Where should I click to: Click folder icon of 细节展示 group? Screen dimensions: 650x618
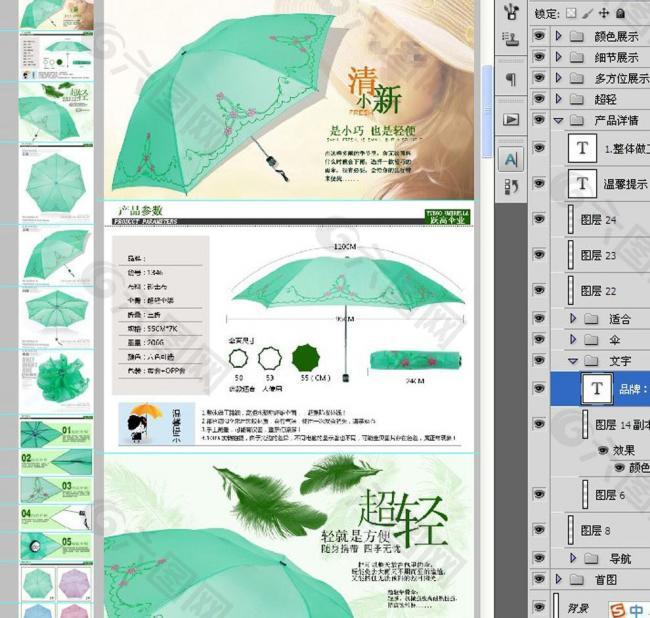577,57
